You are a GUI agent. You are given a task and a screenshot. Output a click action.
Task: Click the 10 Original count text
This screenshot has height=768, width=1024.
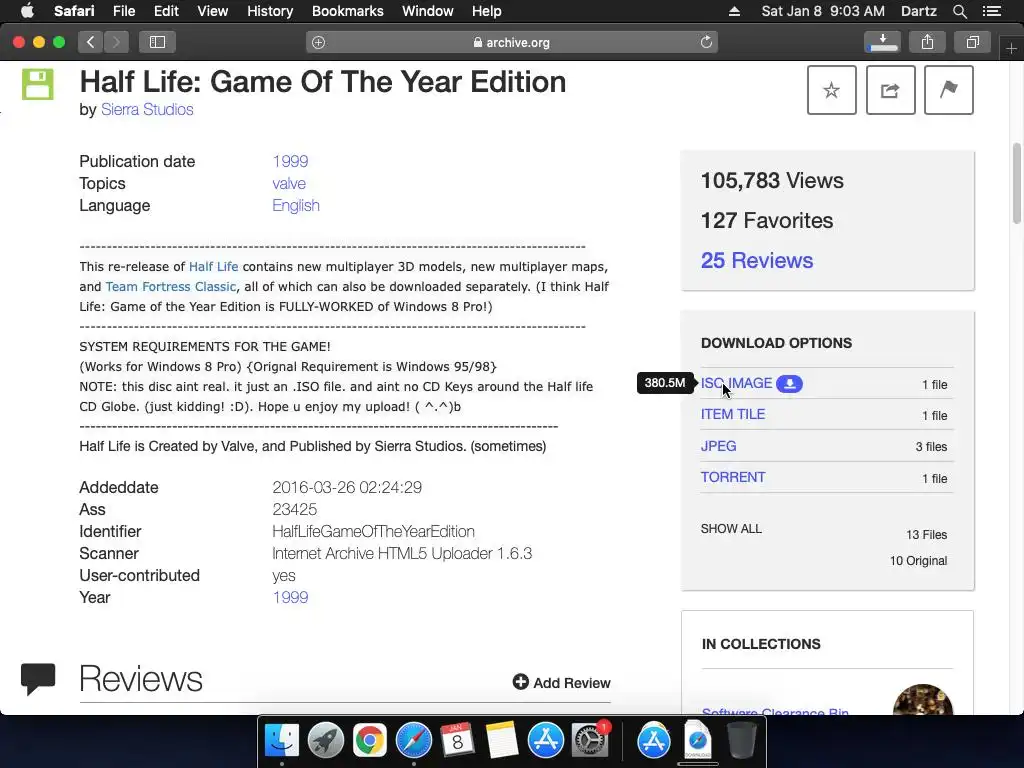click(918, 561)
